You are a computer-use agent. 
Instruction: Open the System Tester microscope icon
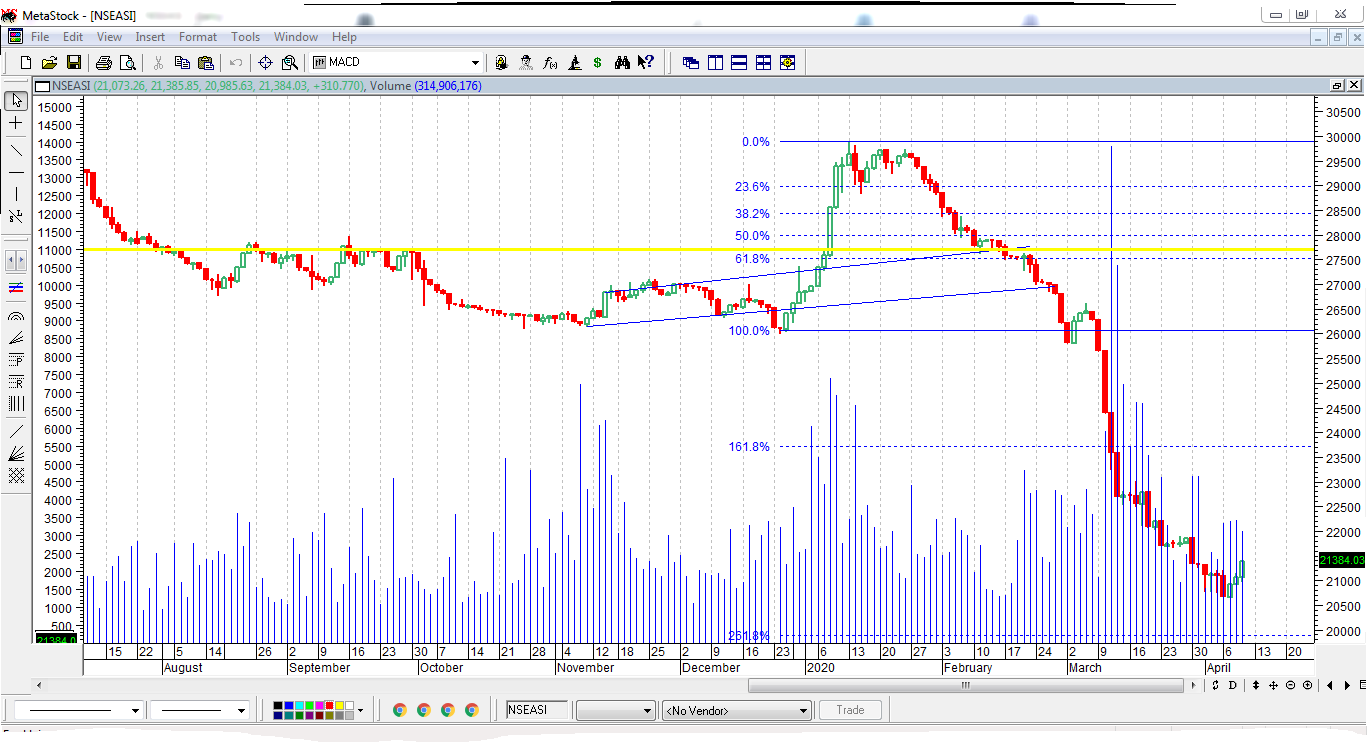[574, 62]
